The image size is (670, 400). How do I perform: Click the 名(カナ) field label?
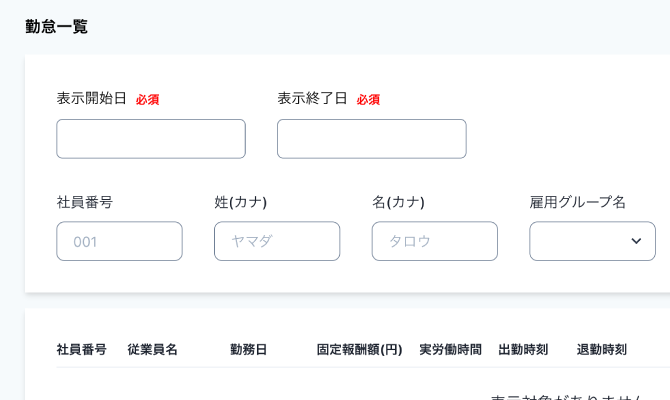pos(398,202)
